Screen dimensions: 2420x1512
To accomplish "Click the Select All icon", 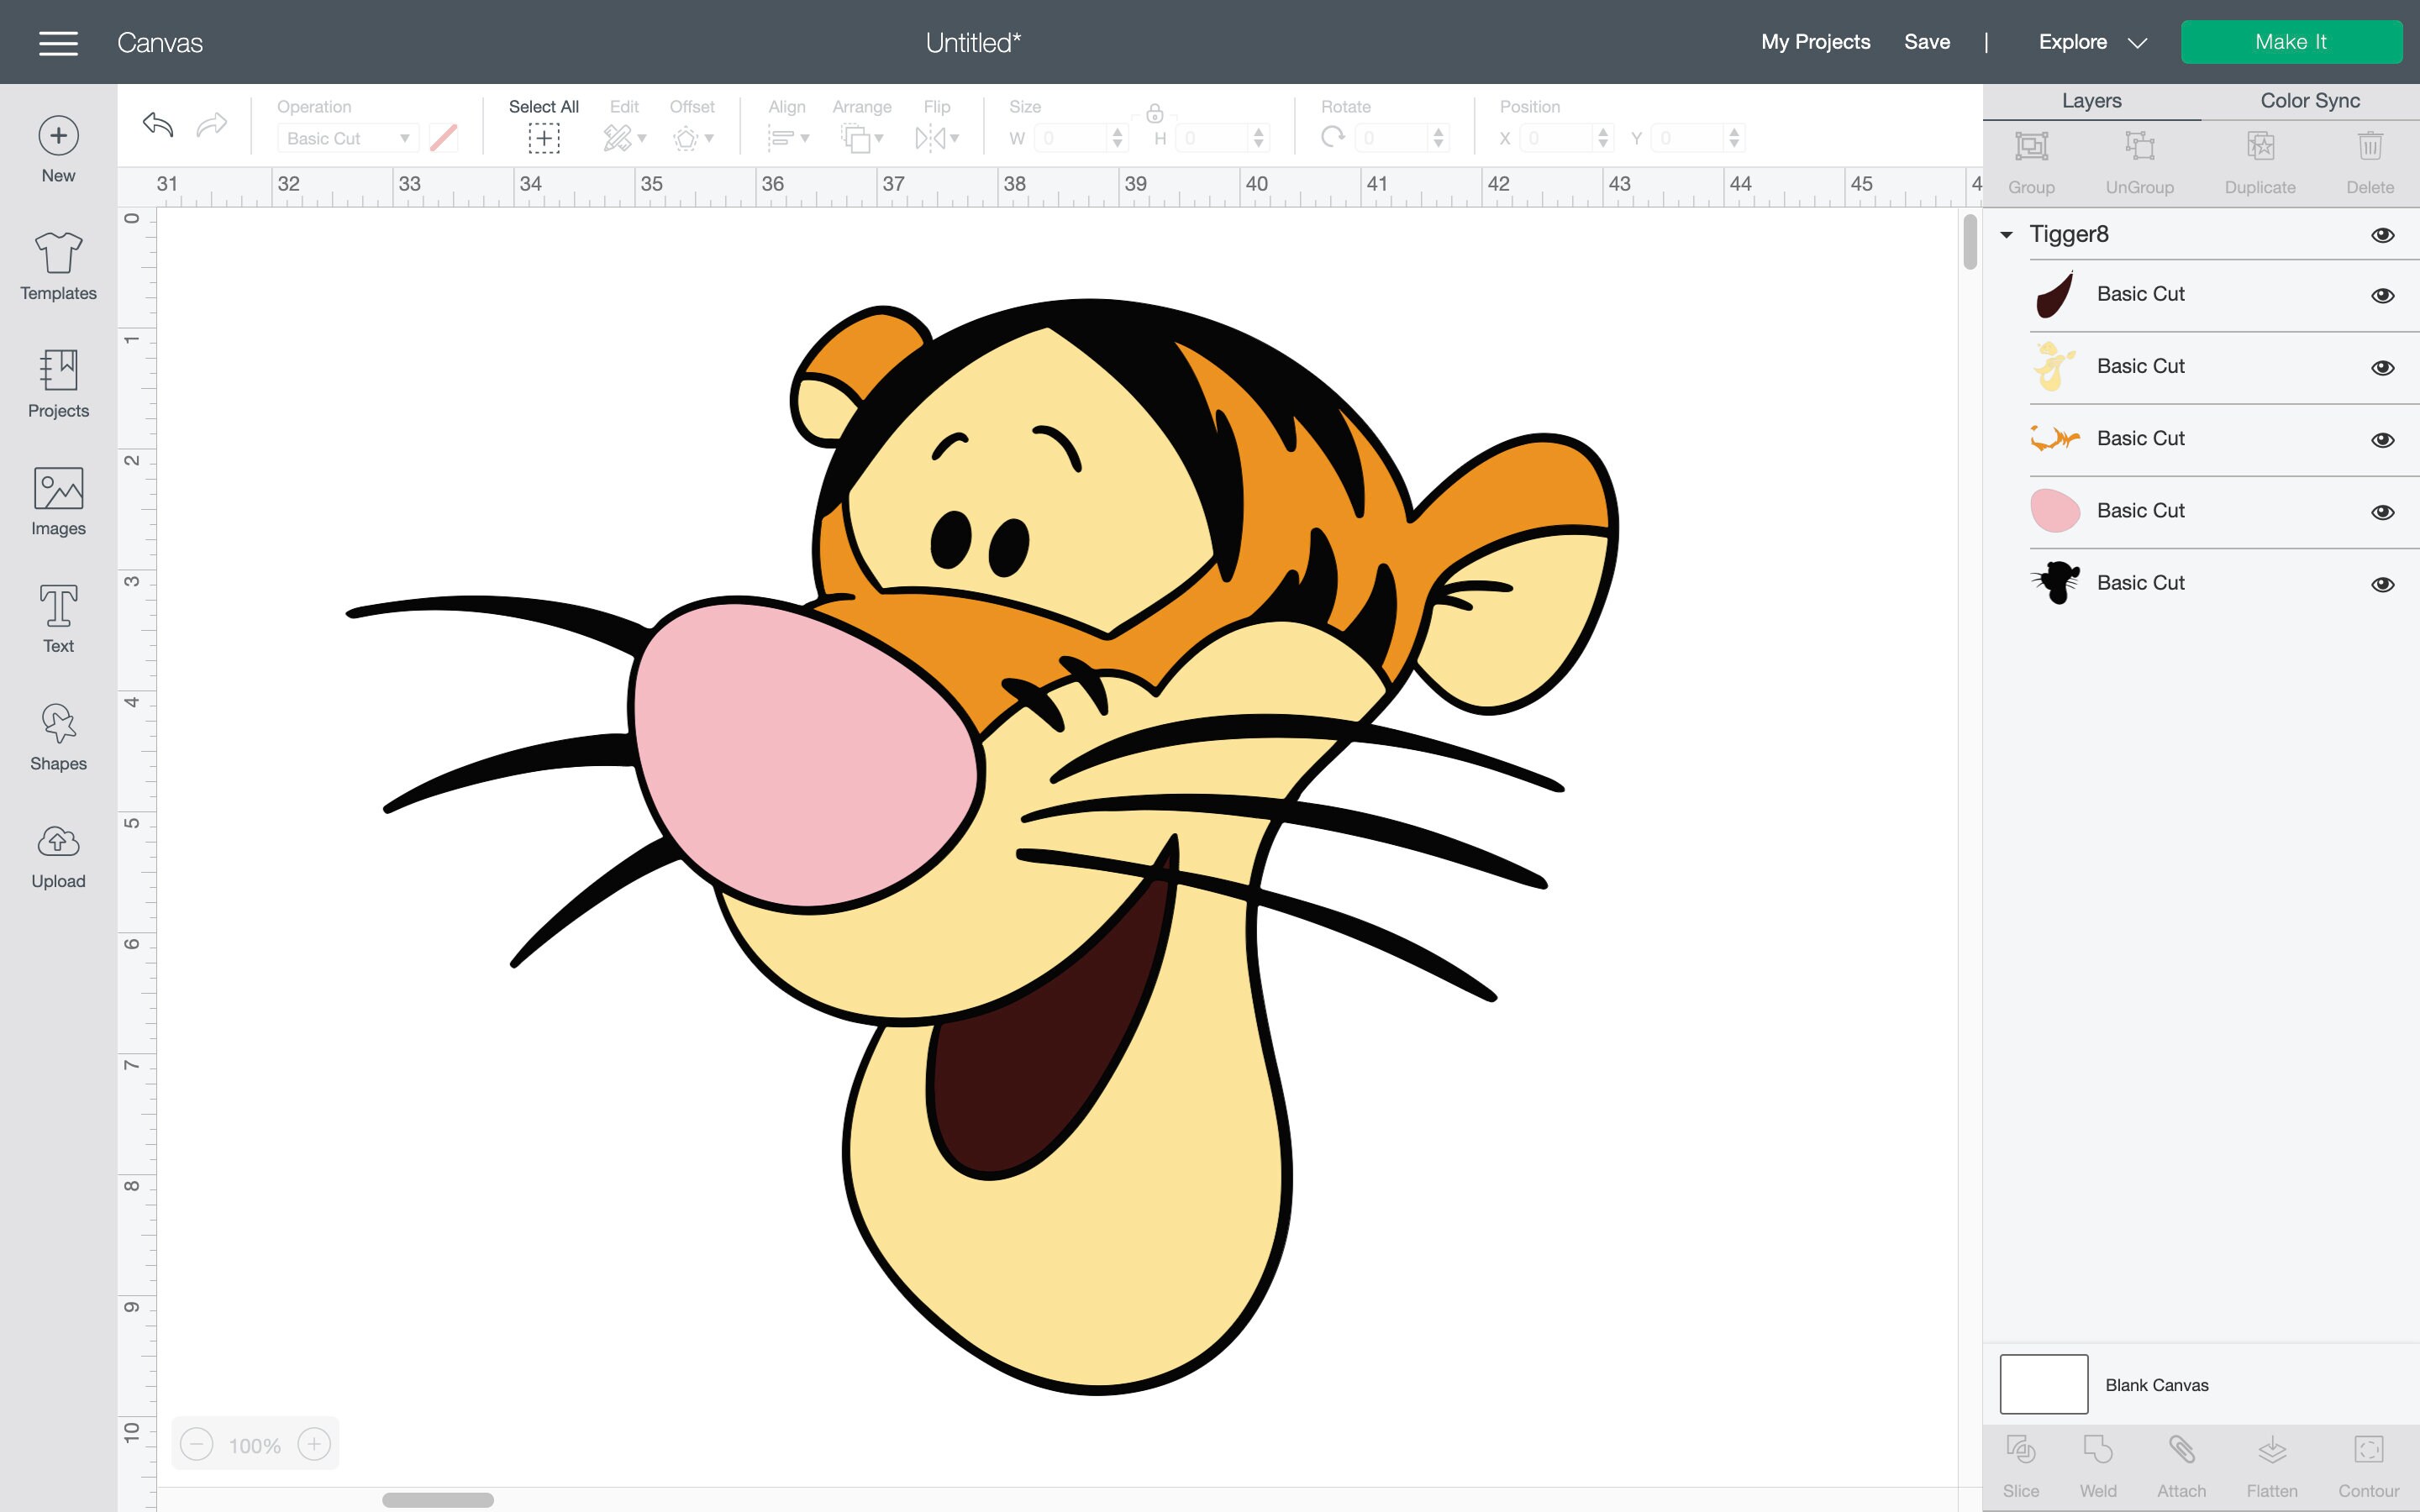I will 543,138.
